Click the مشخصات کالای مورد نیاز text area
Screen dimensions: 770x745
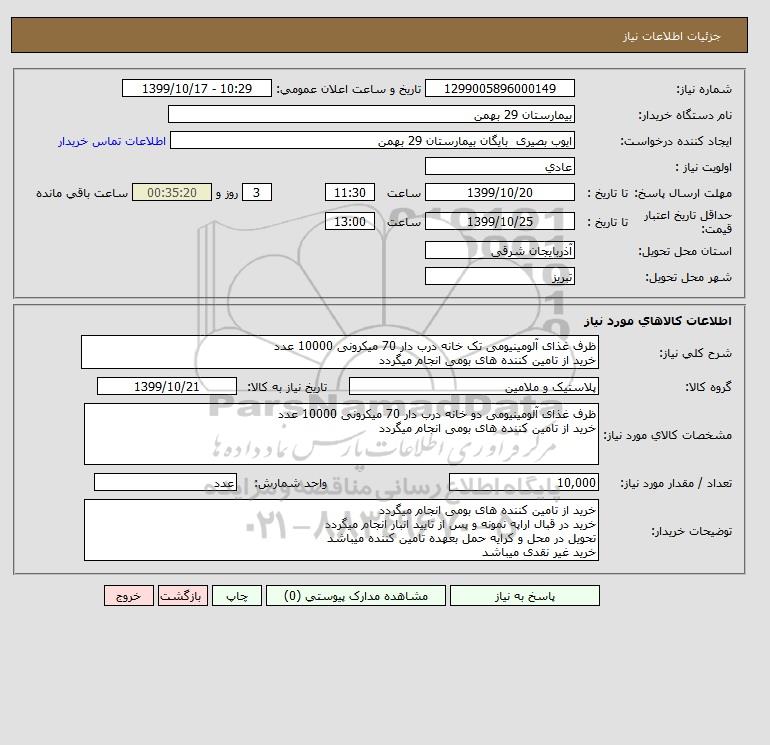click(x=341, y=434)
